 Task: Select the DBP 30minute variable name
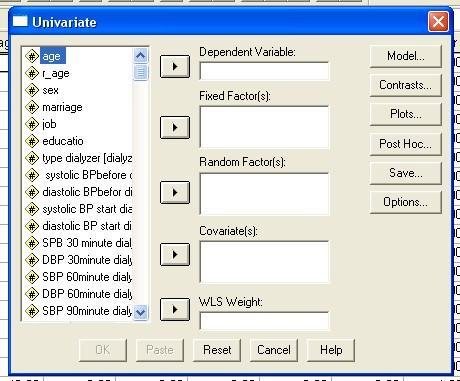point(87,260)
